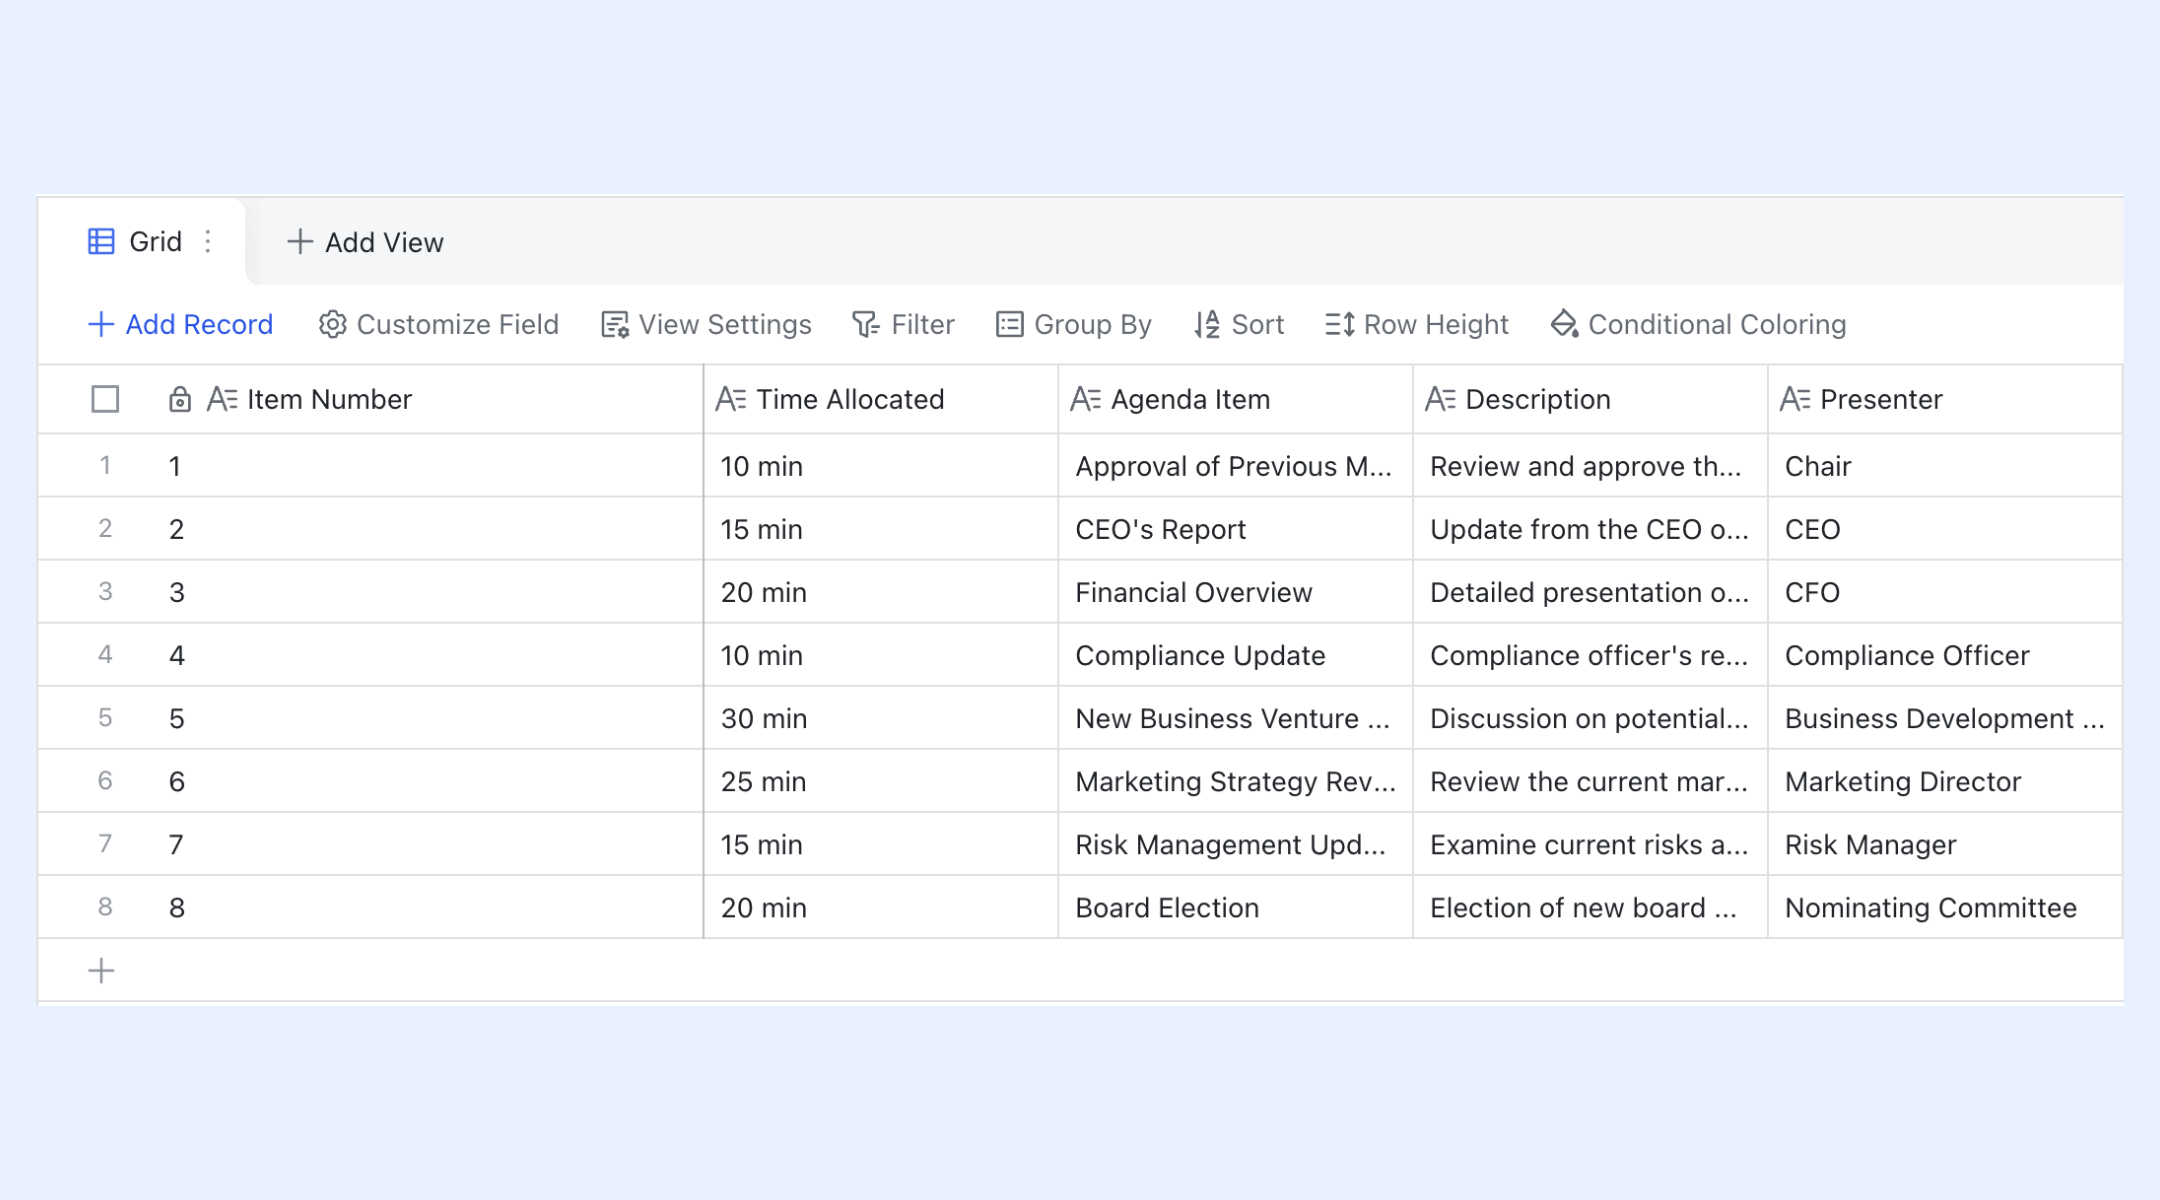2160x1200 pixels.
Task: Open the Group By options
Action: (x=1074, y=325)
